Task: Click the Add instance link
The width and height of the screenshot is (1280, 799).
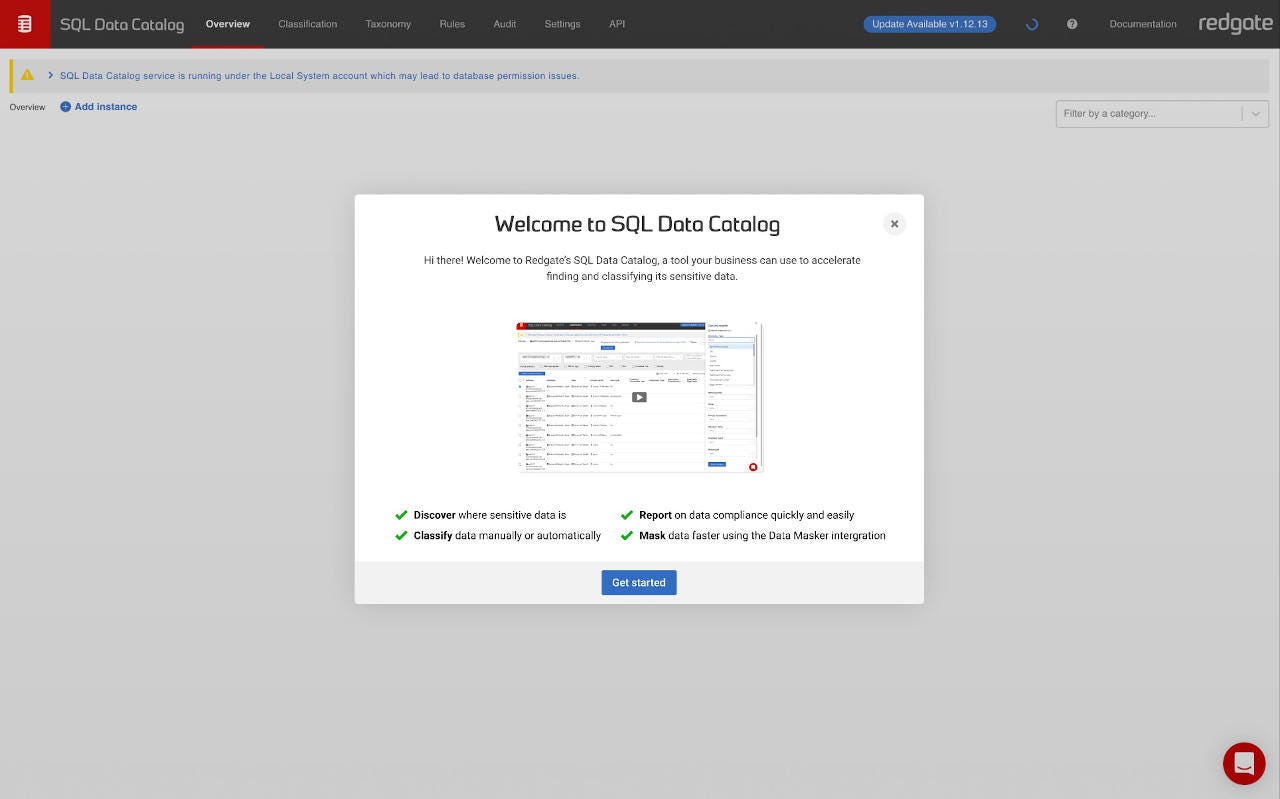Action: point(98,107)
